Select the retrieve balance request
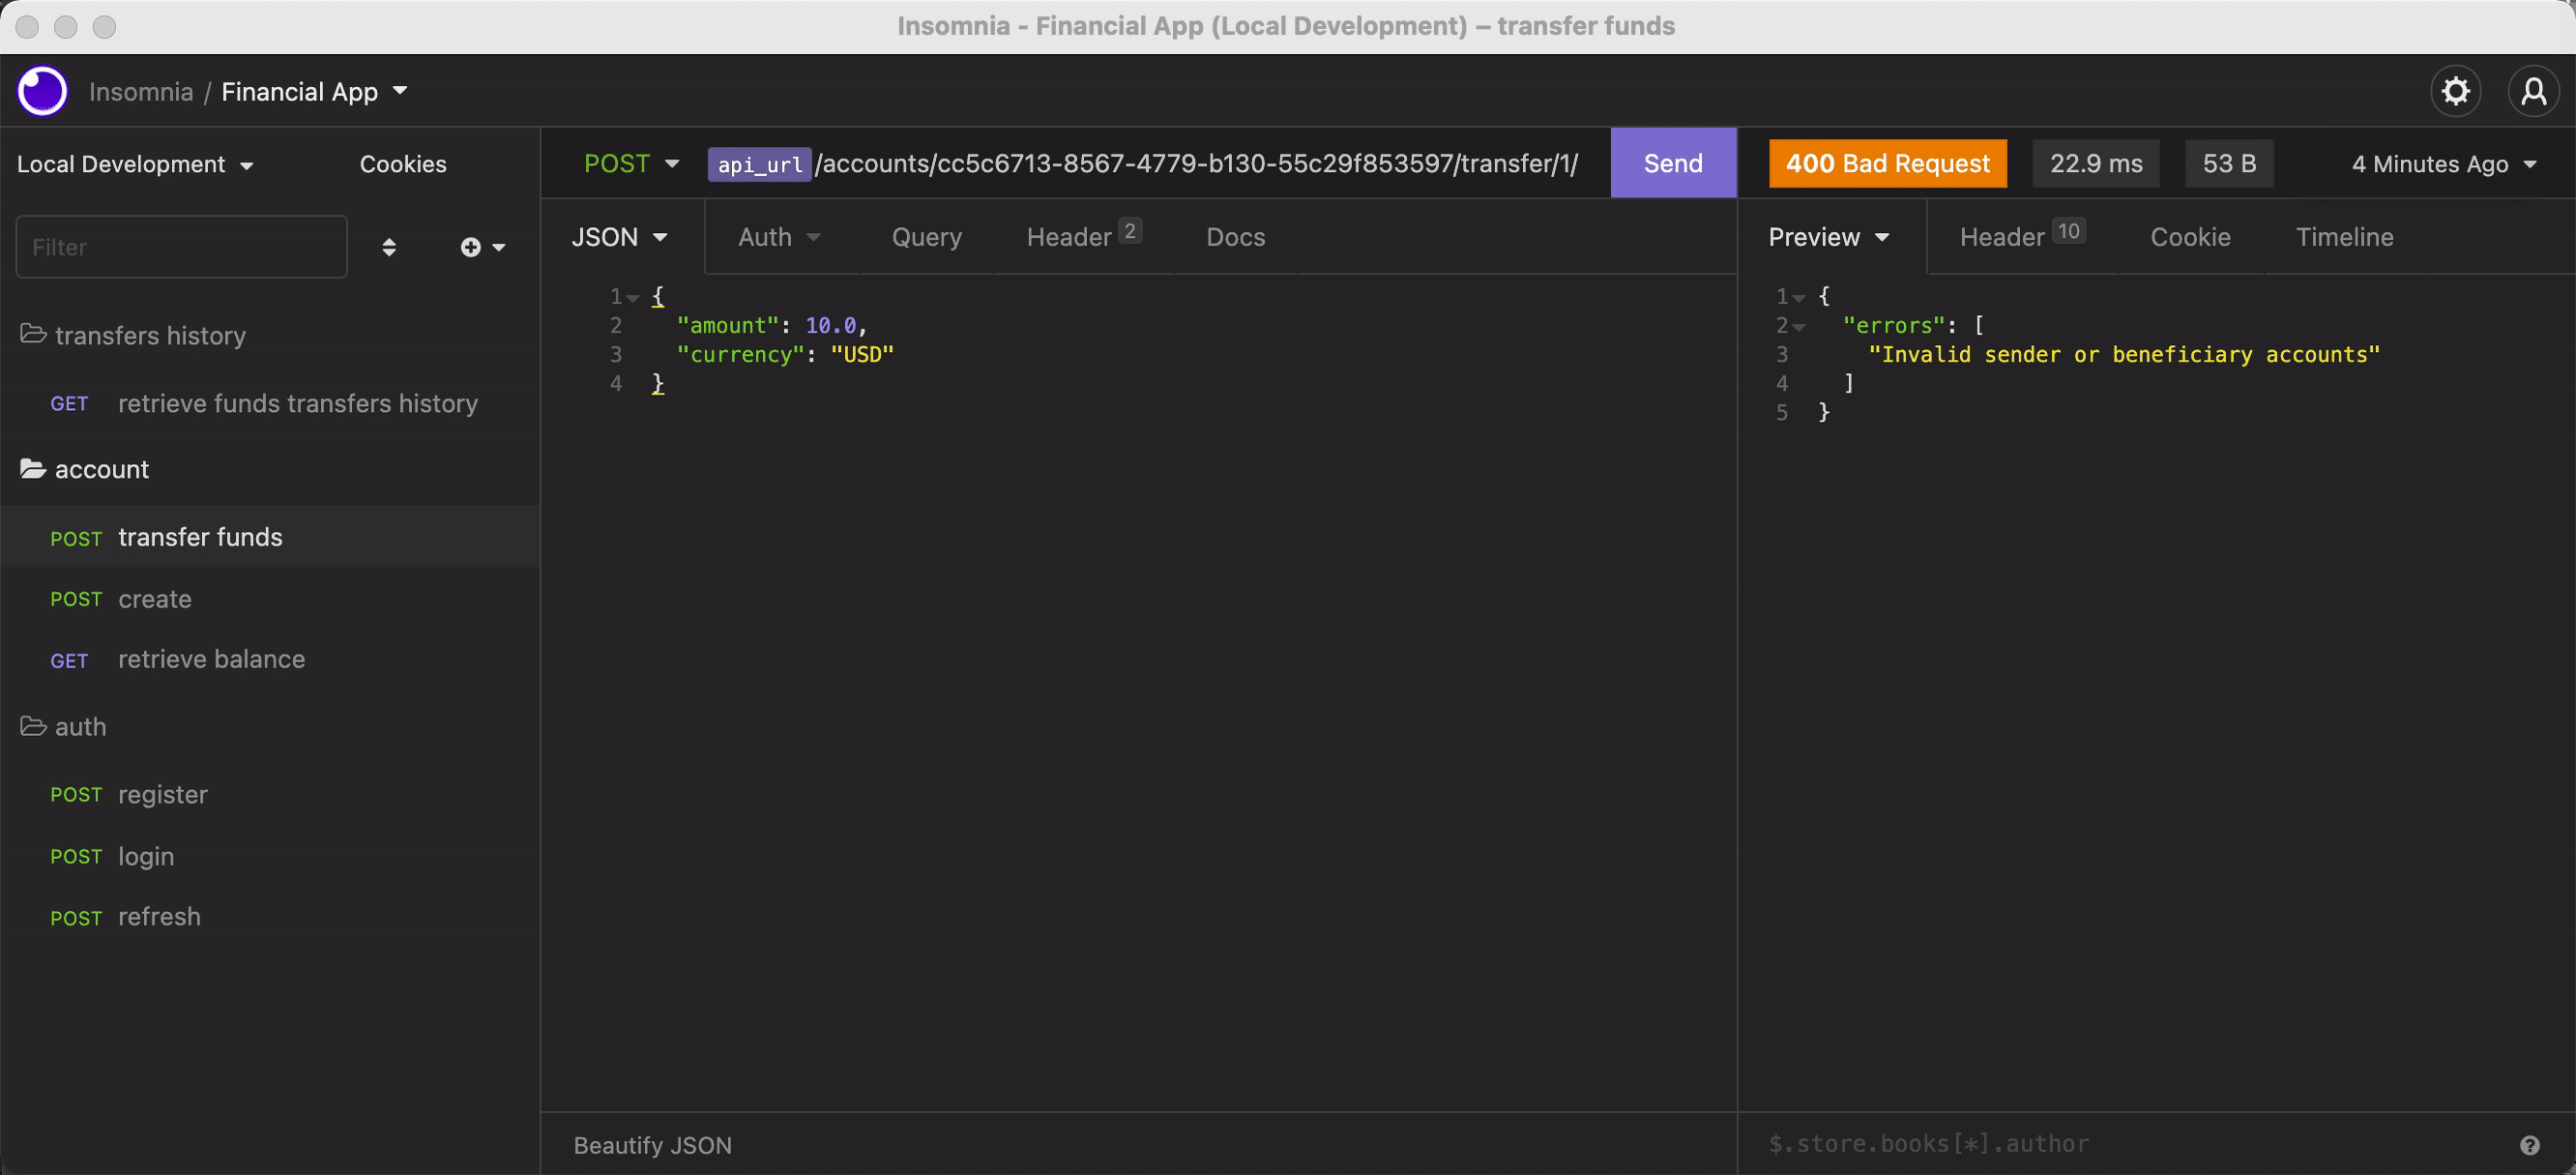 click(x=211, y=660)
